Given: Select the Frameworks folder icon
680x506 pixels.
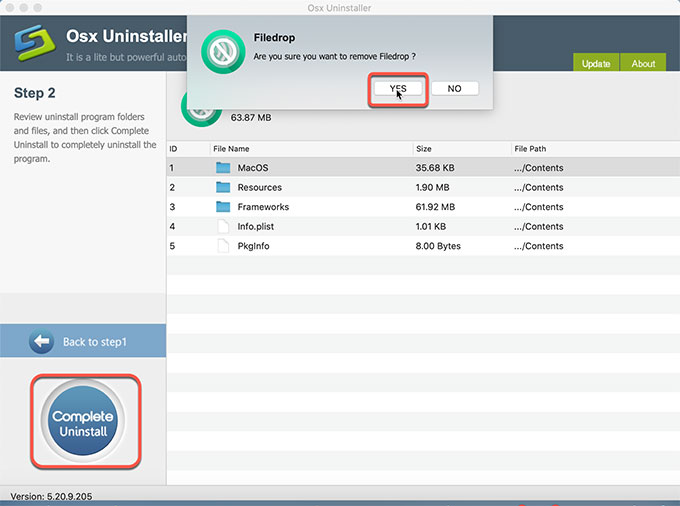Looking at the screenshot, I should [223, 206].
